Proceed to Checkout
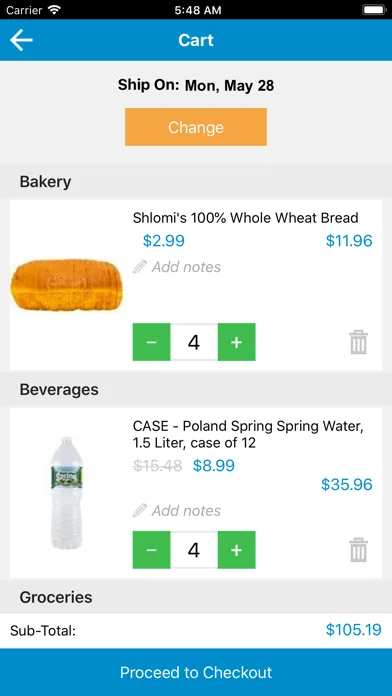Image resolution: width=392 pixels, height=696 pixels. point(196,672)
